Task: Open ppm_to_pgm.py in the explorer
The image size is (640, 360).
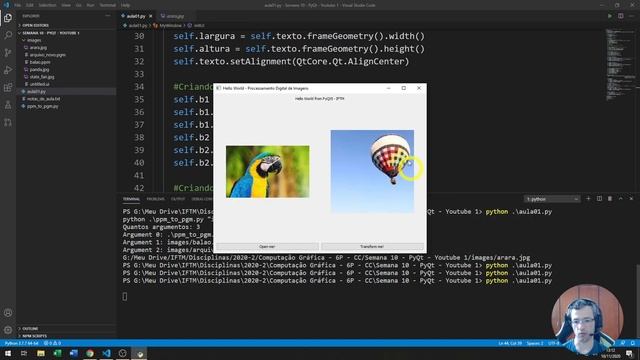Action: click(42, 106)
